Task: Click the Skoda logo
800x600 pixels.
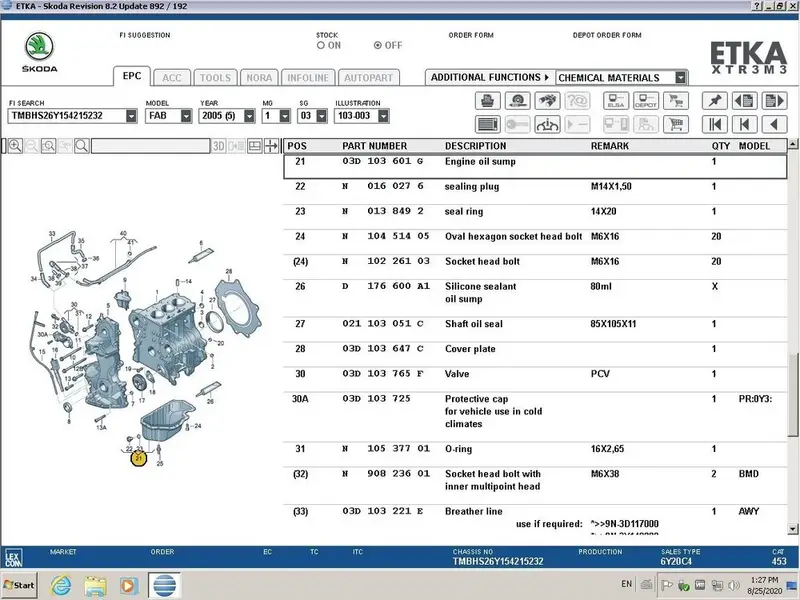Action: tap(39, 52)
